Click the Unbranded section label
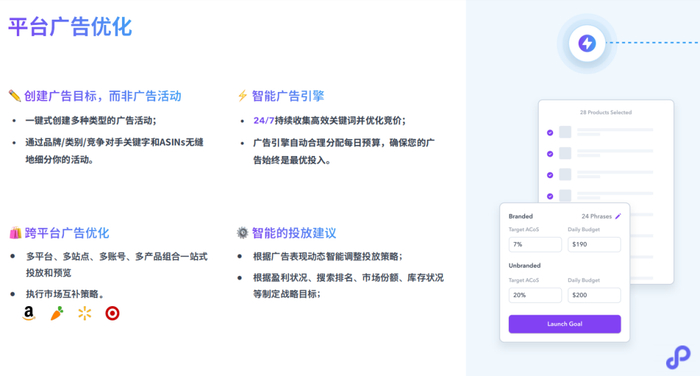This screenshot has height=376, width=700. (x=525, y=265)
